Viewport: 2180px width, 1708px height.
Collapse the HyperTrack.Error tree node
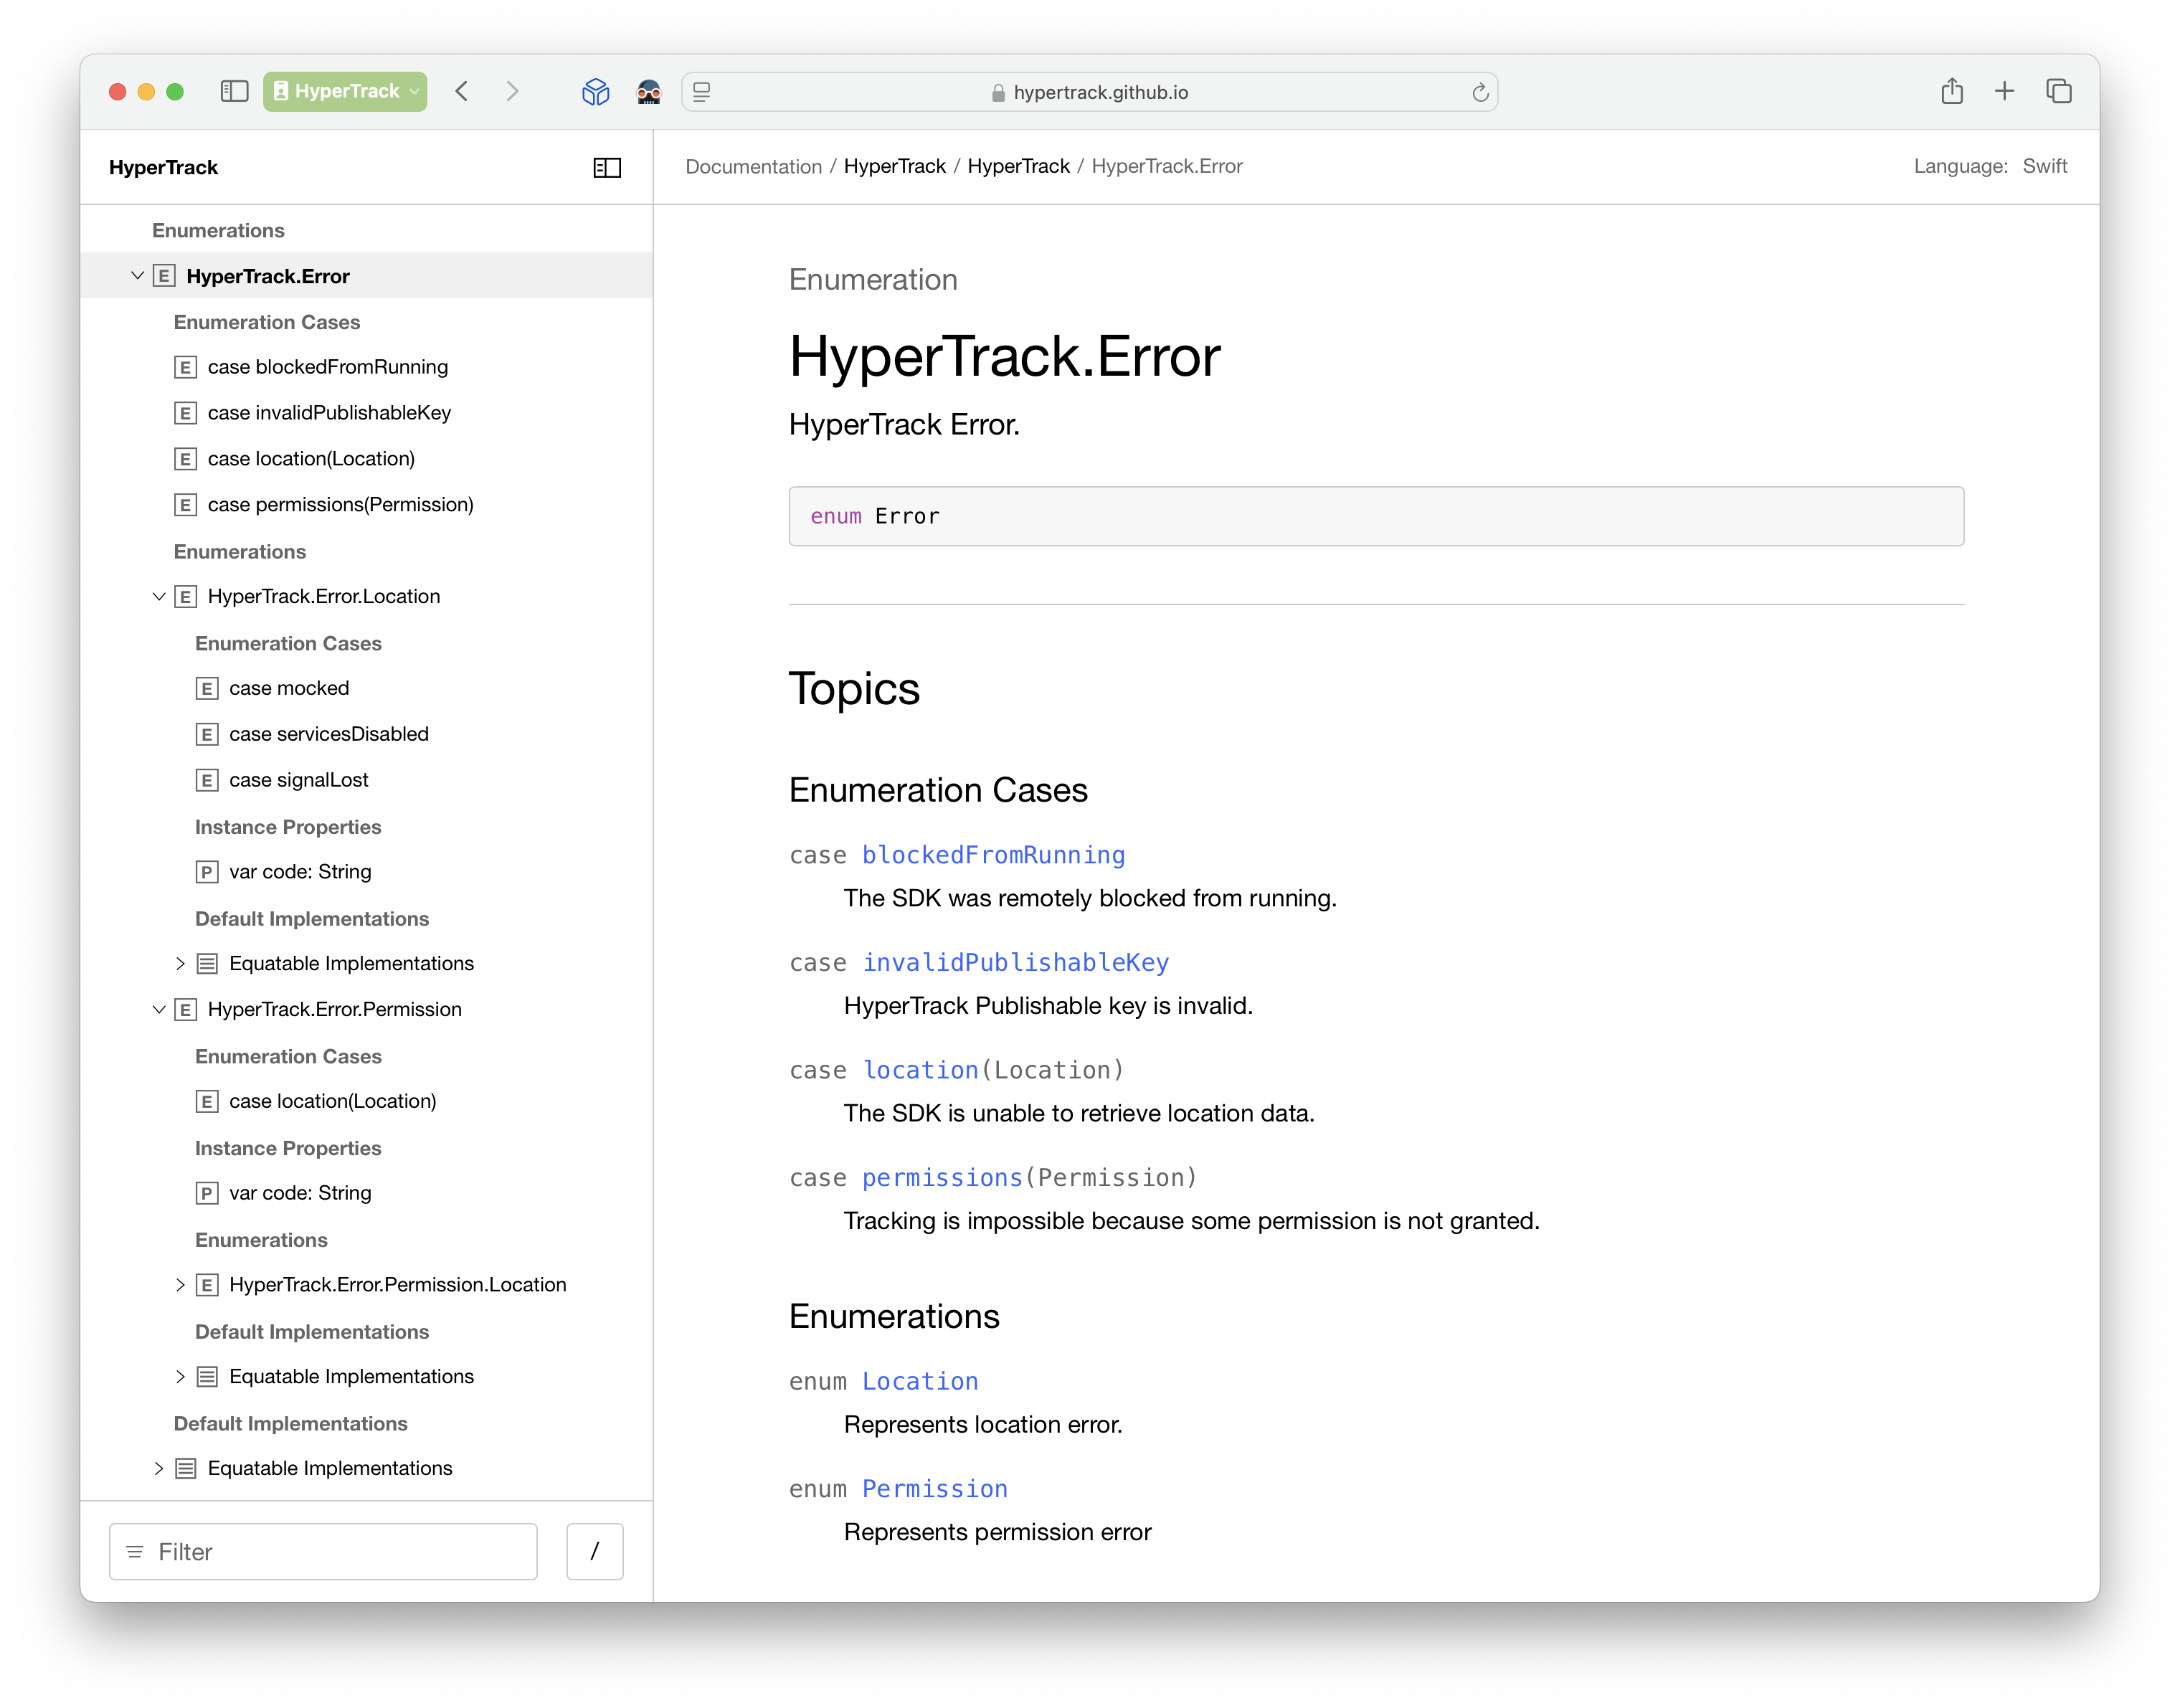tap(137, 275)
